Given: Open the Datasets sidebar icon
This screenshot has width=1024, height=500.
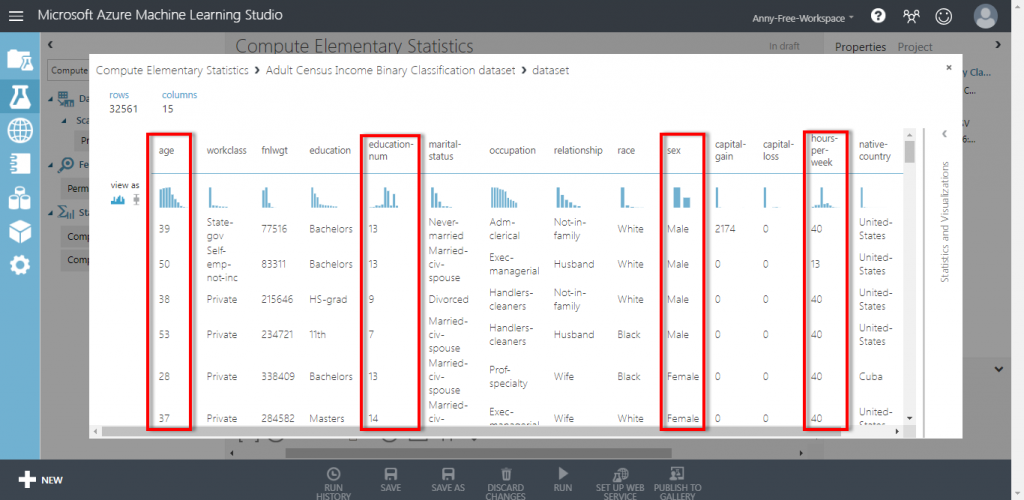Looking at the screenshot, I should tap(20, 198).
